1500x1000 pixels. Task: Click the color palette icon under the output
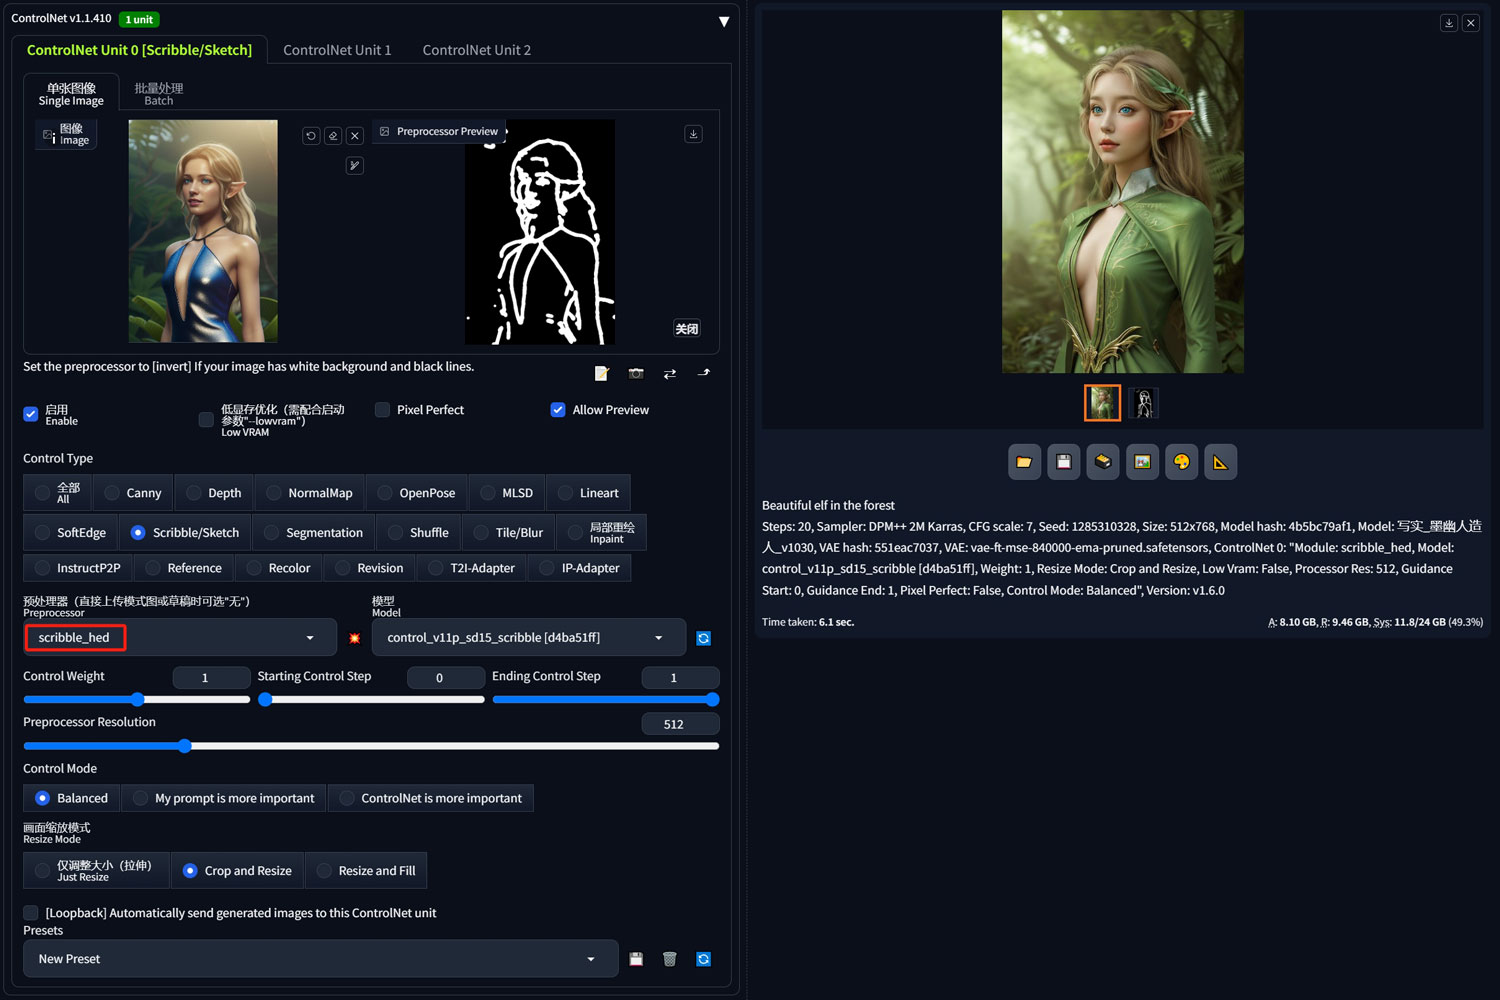1181,462
